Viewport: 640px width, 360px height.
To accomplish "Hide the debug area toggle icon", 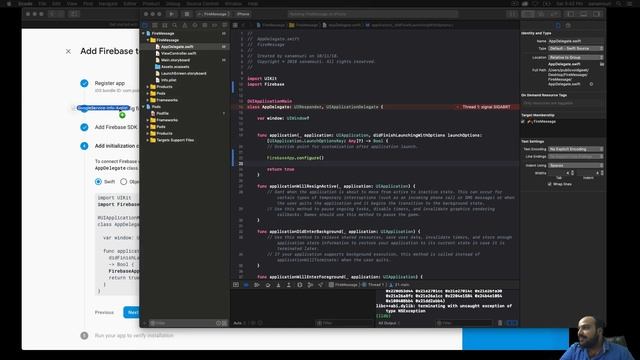I will coord(236,284).
